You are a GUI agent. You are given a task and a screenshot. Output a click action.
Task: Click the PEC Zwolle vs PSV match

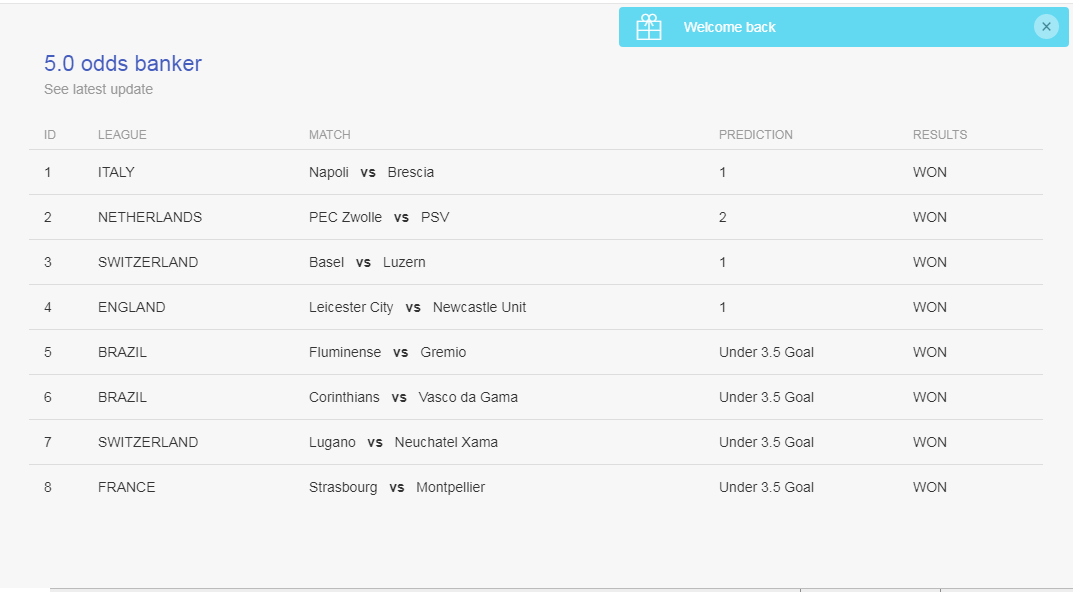click(x=379, y=218)
